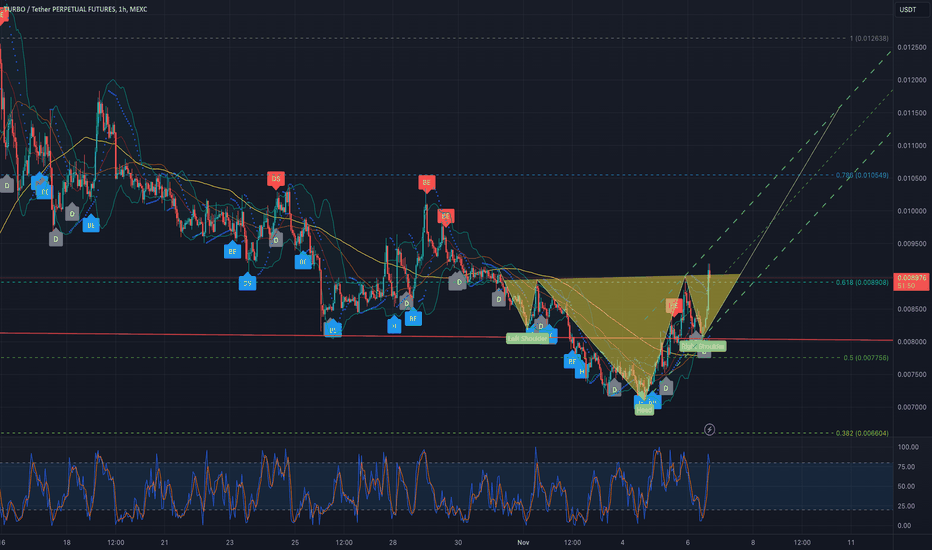Click the 0.007000 price axis label
932x550 pixels.
point(912,407)
